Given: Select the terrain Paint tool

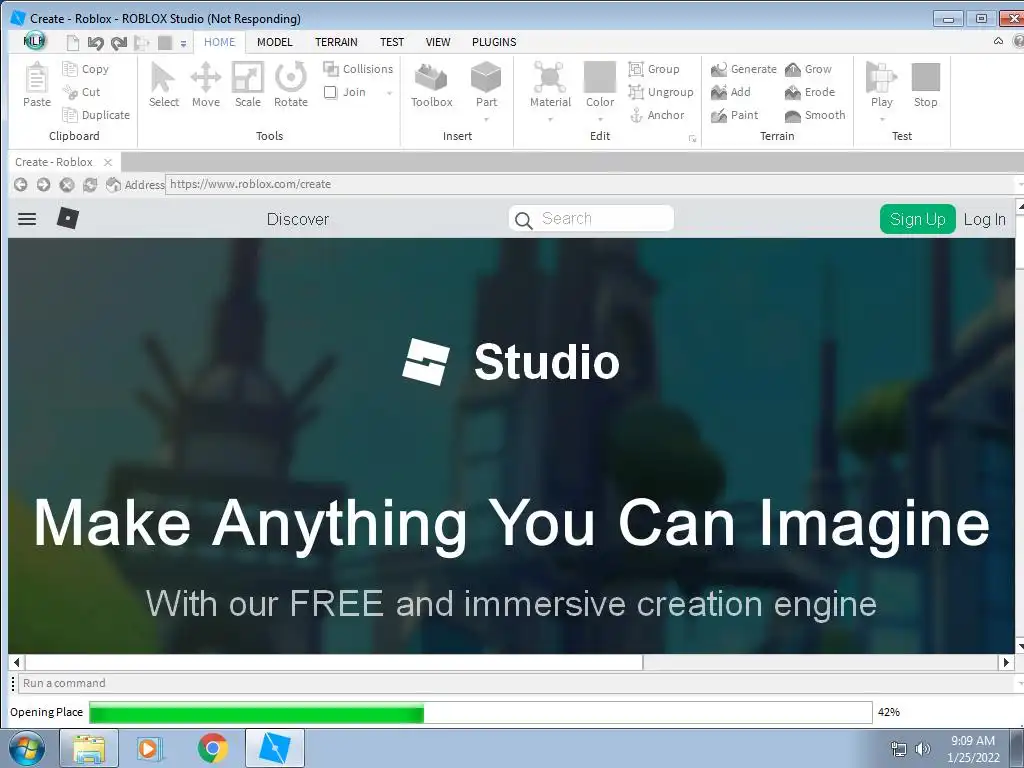Looking at the screenshot, I should pyautogui.click(x=735, y=115).
